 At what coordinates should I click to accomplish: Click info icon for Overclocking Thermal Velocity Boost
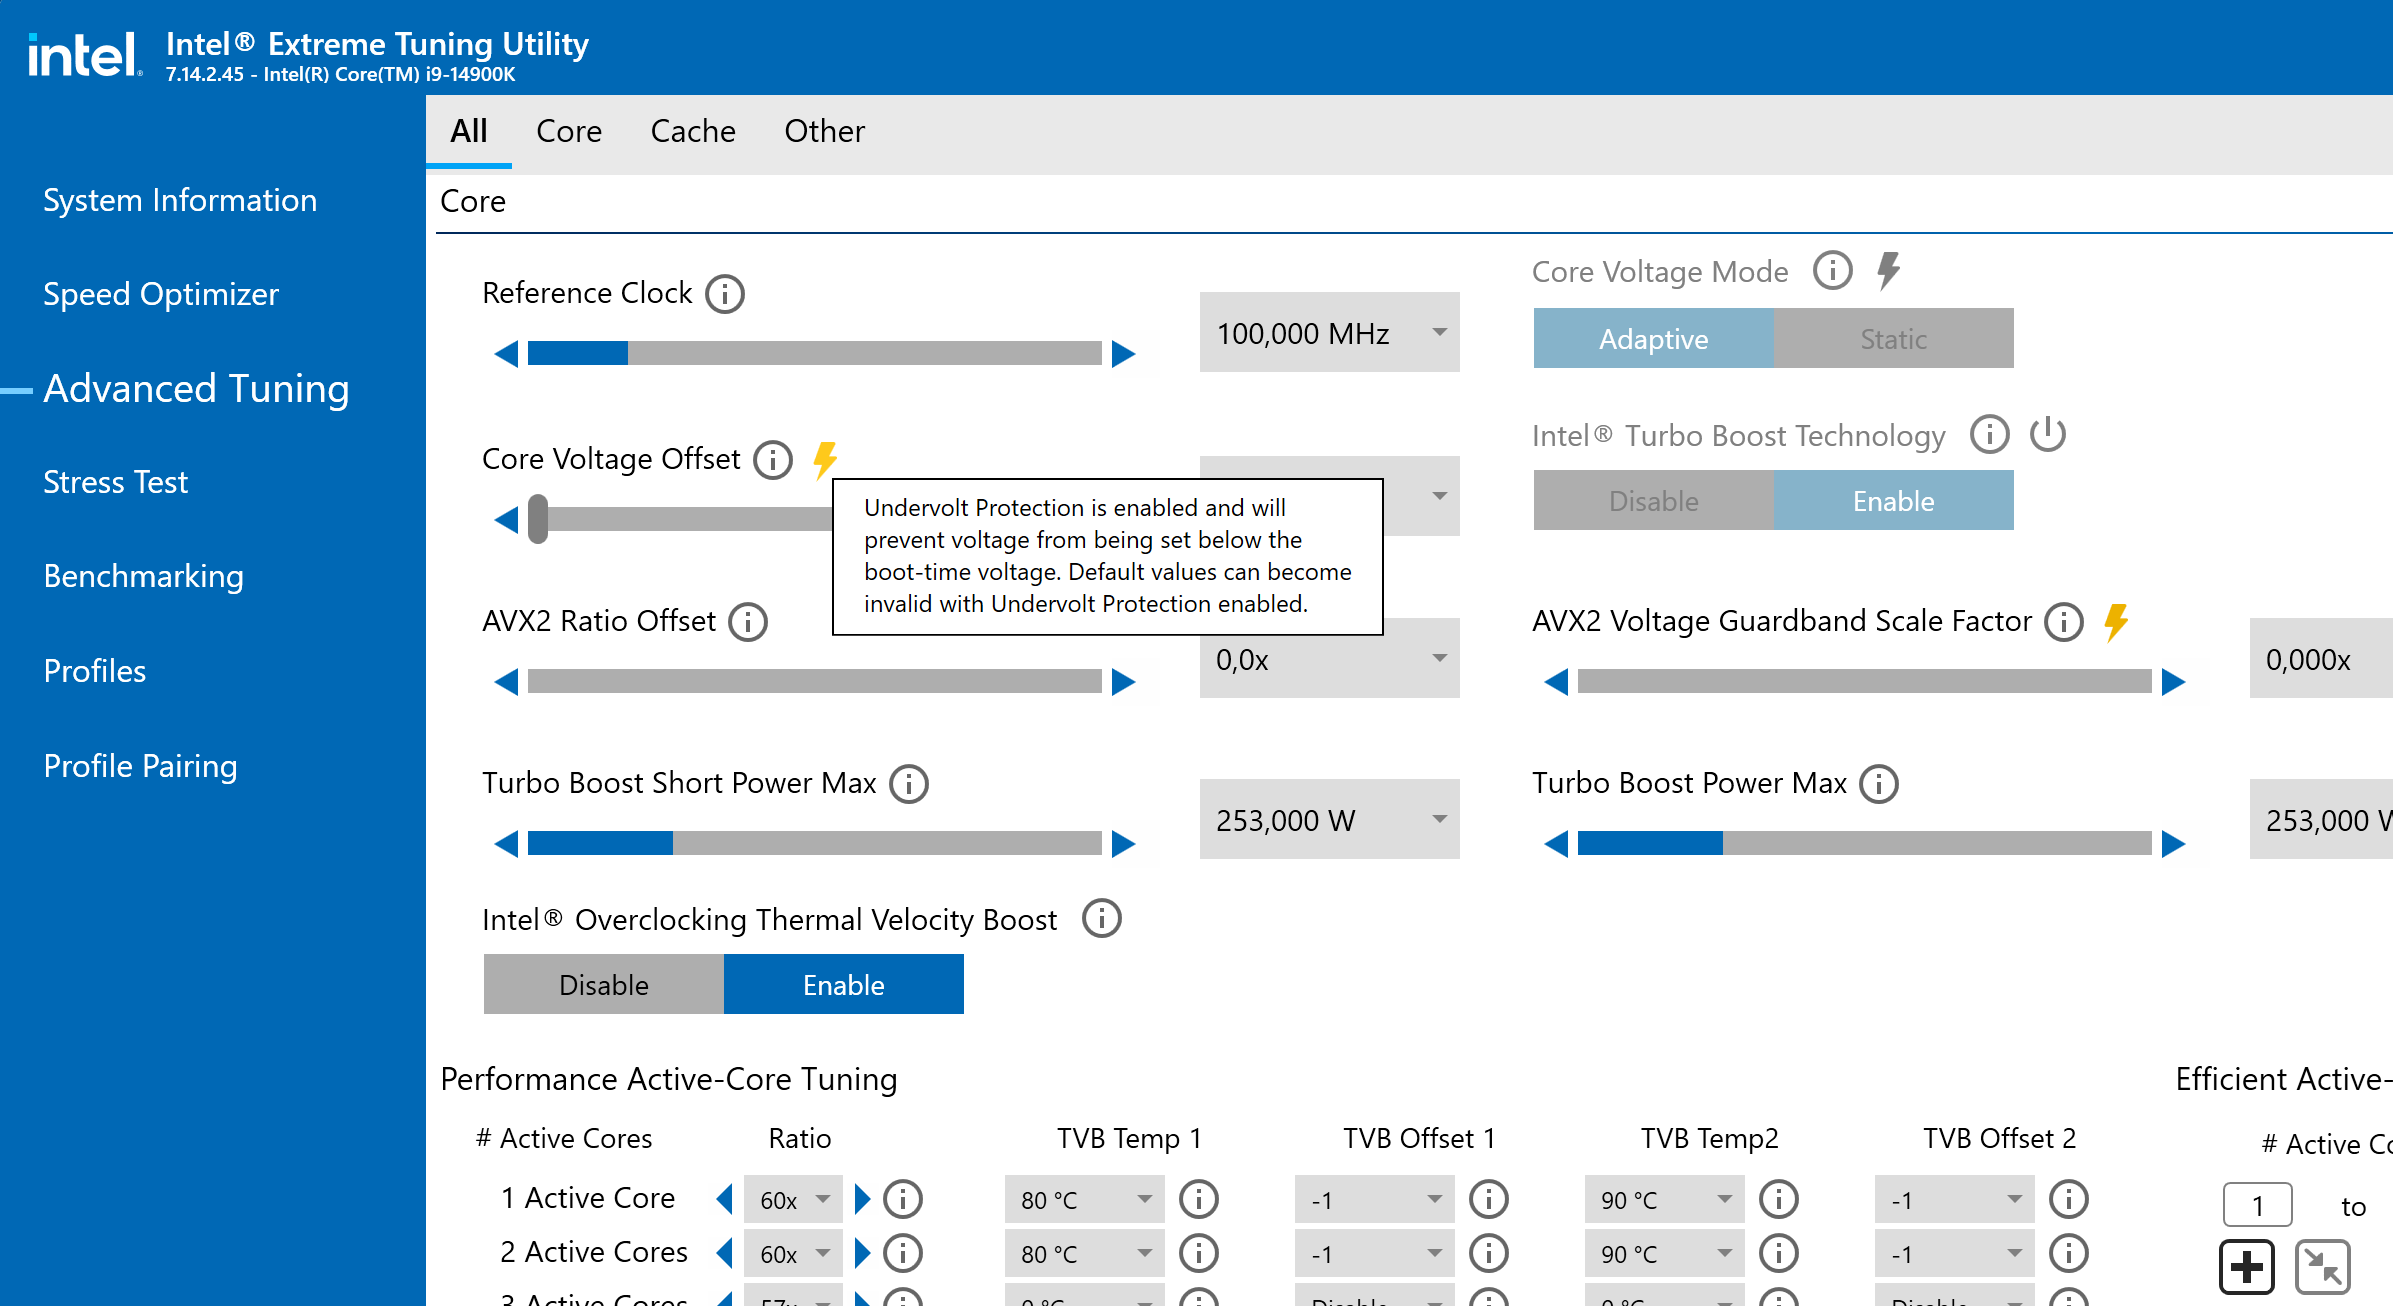click(x=1101, y=918)
